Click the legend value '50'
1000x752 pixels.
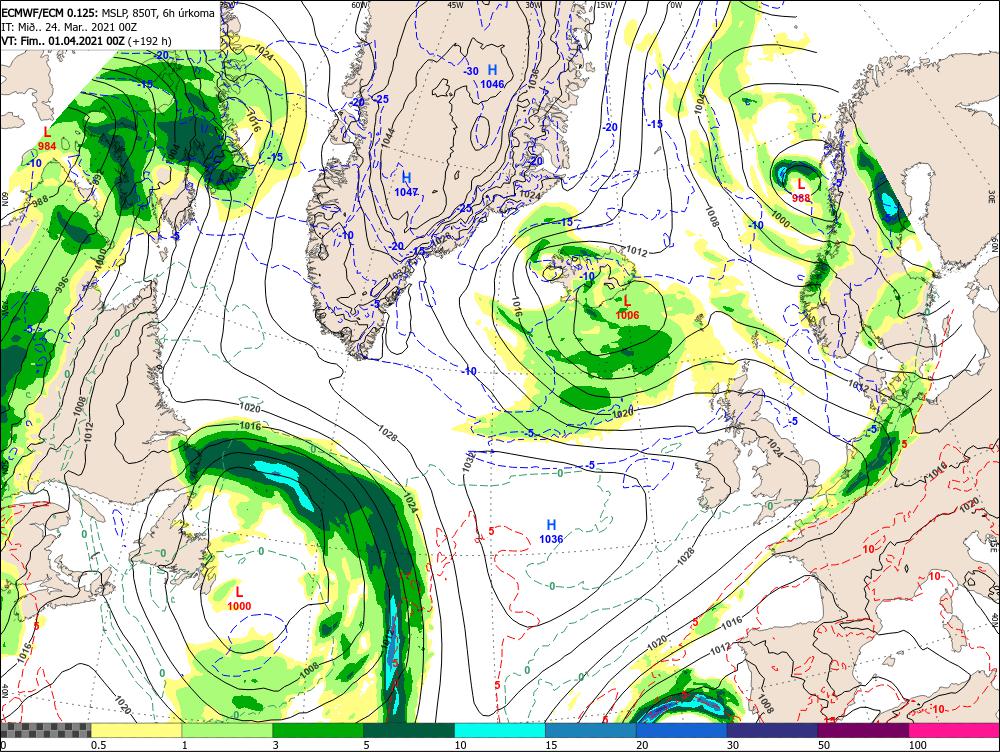point(824,745)
